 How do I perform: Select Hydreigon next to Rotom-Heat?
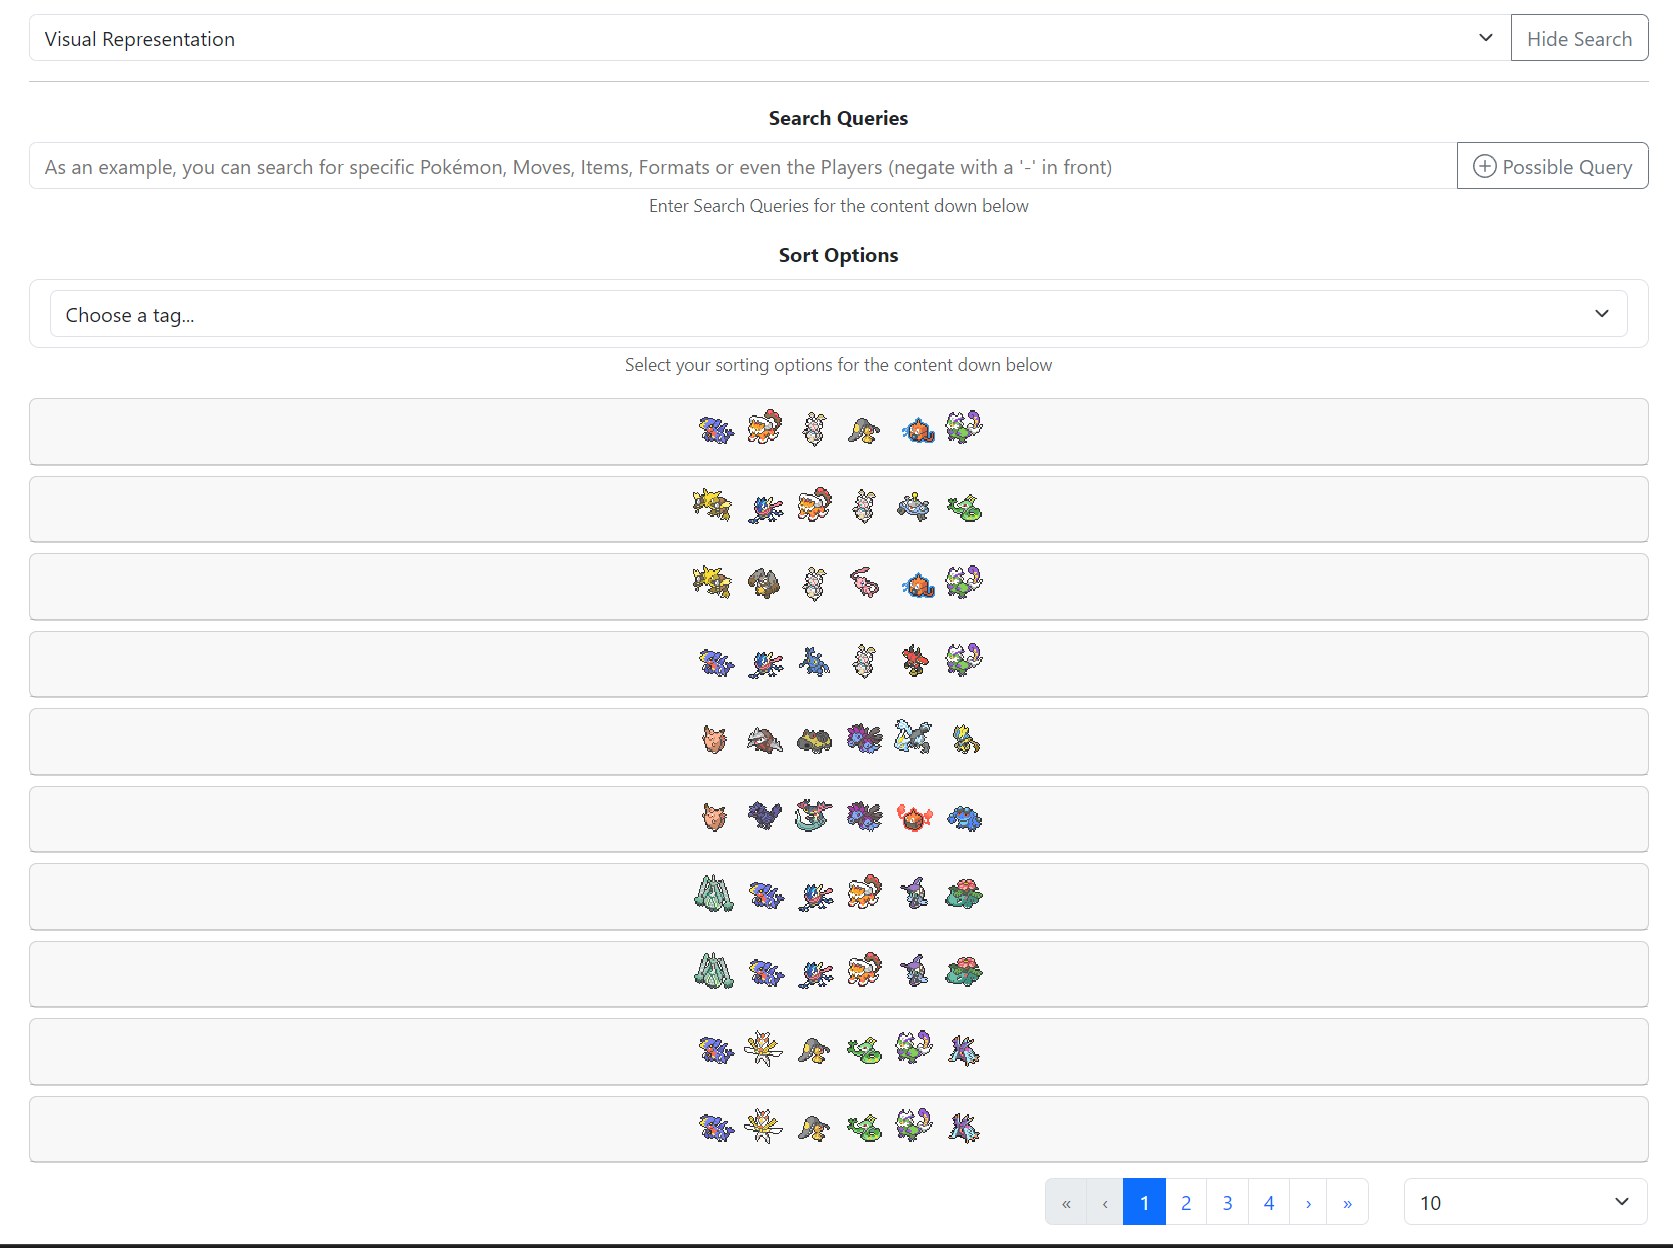click(864, 817)
